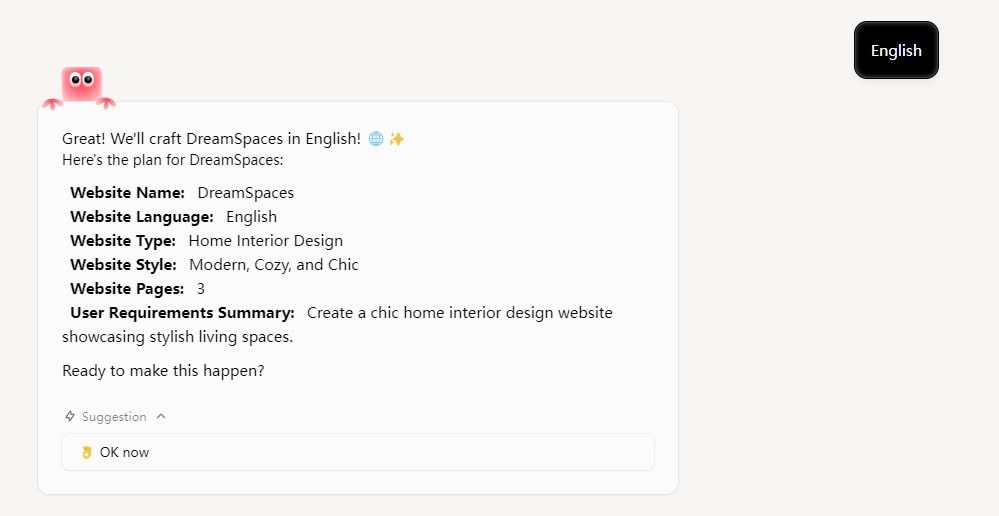Click the pink mascot avatar icon
The width and height of the screenshot is (999, 516).
click(80, 87)
